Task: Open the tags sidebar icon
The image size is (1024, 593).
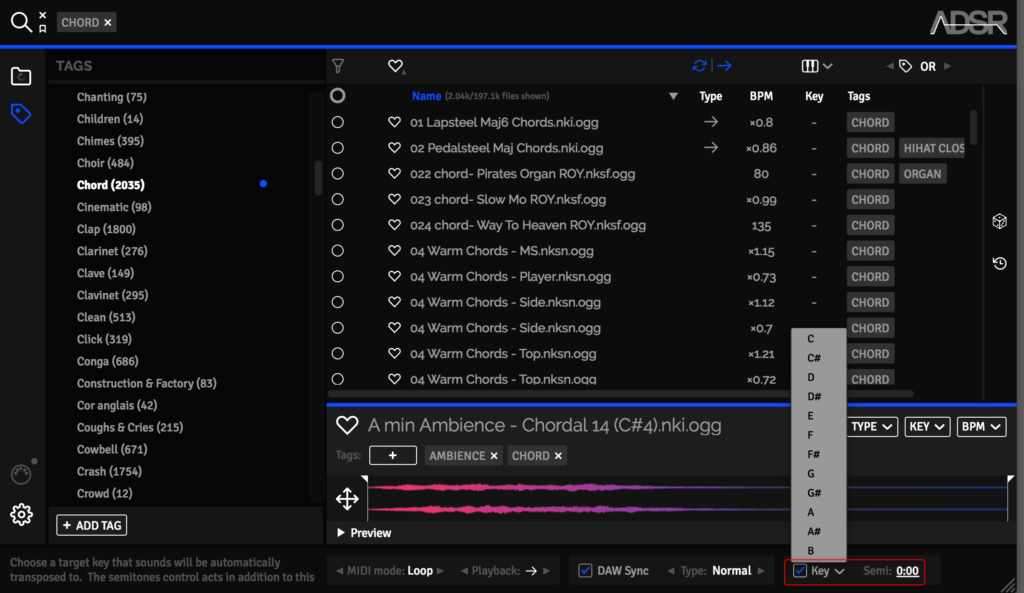Action: 21,114
